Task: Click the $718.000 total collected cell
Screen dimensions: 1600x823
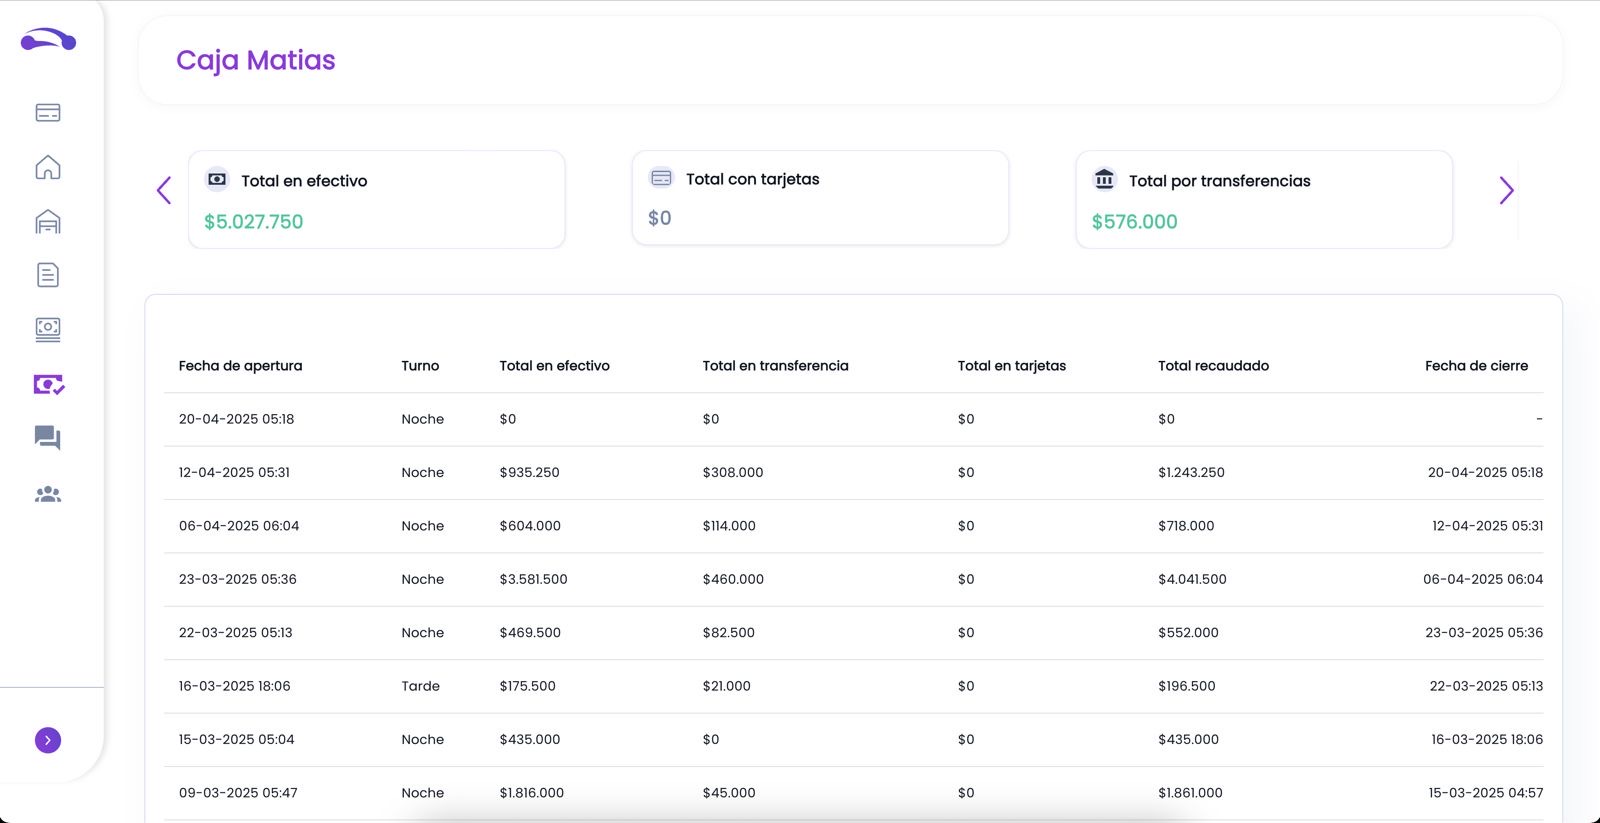Action: point(1186,526)
